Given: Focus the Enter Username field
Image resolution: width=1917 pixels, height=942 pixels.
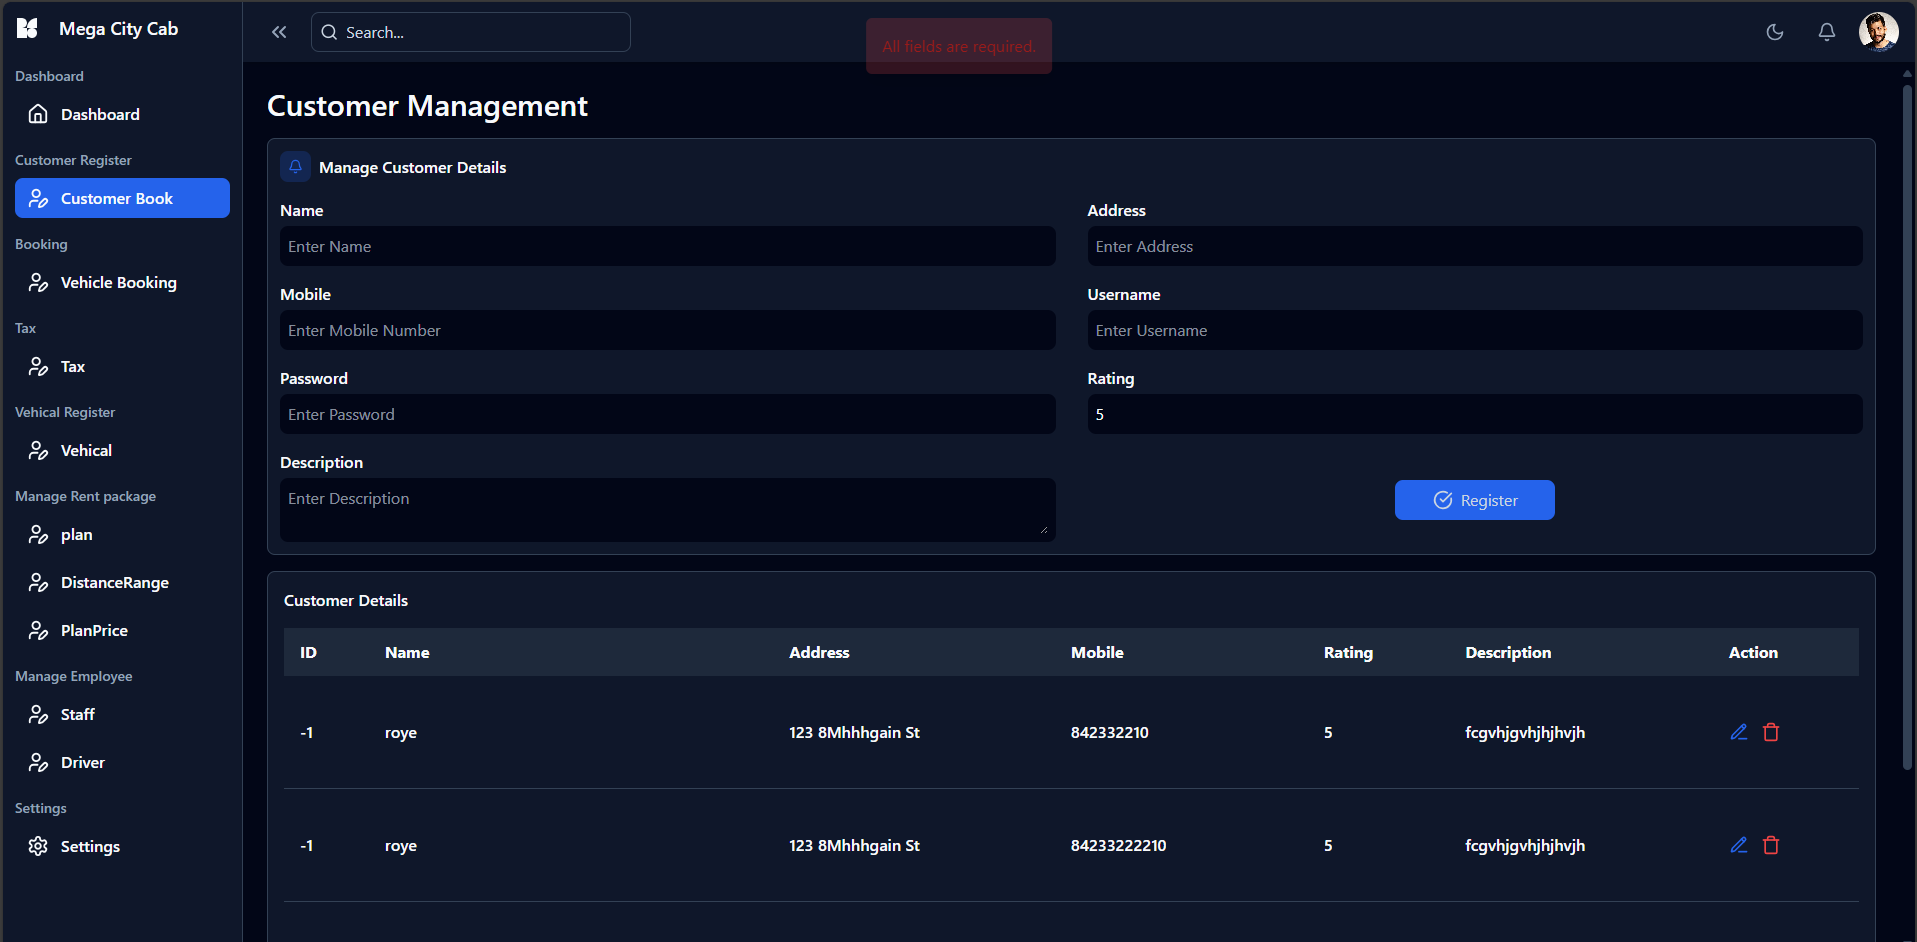Looking at the screenshot, I should click(x=1474, y=330).
